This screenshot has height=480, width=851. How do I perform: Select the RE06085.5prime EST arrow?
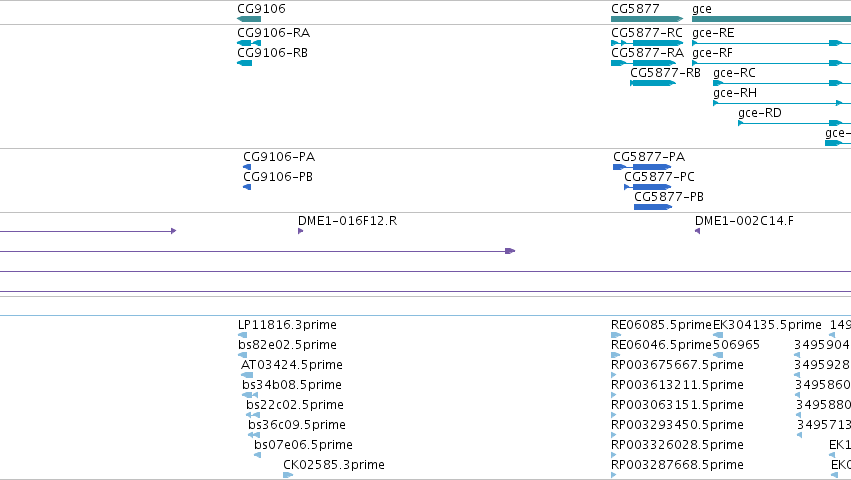click(616, 335)
